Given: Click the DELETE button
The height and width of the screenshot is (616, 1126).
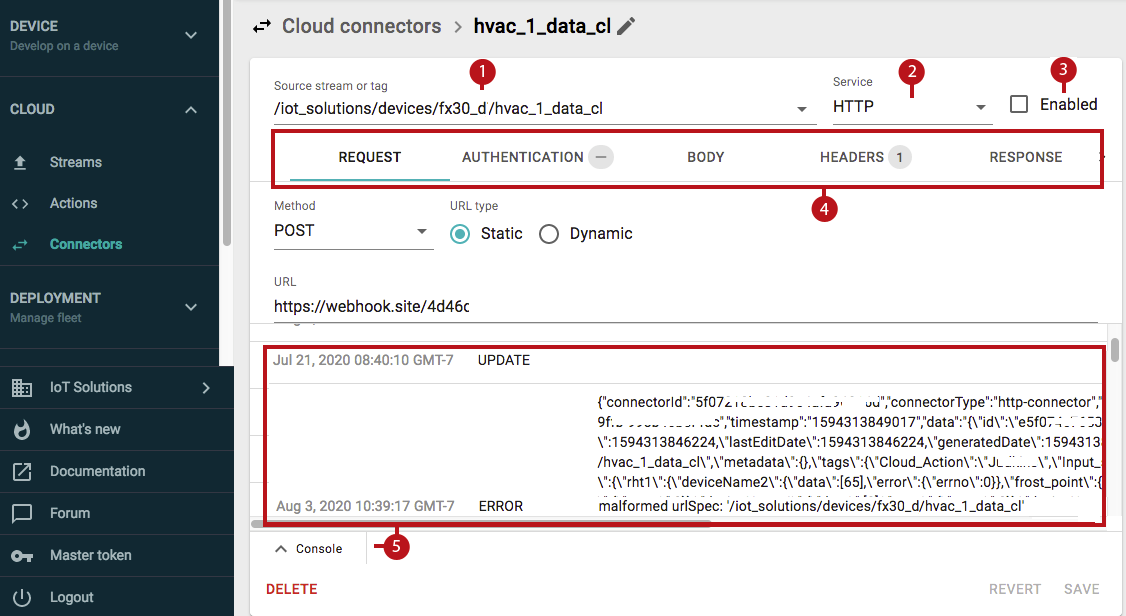Looking at the screenshot, I should (292, 589).
